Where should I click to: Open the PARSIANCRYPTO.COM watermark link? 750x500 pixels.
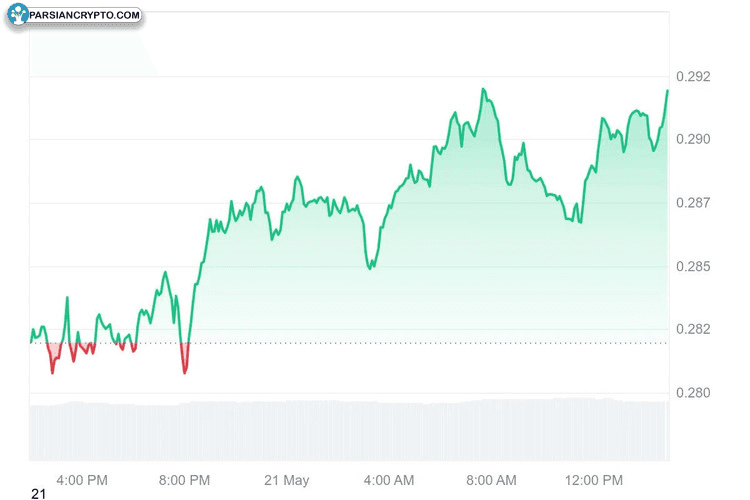[85, 15]
